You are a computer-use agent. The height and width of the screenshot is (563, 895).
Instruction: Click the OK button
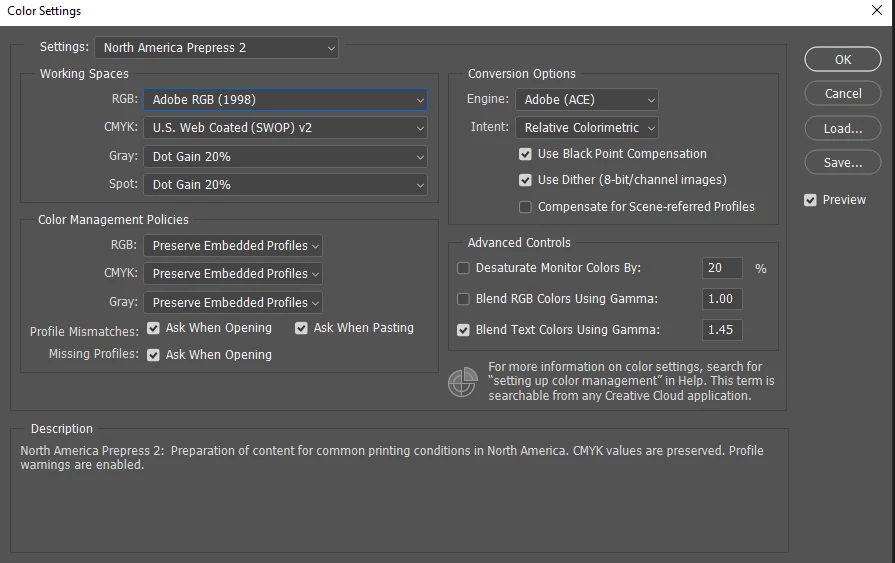pyautogui.click(x=843, y=59)
